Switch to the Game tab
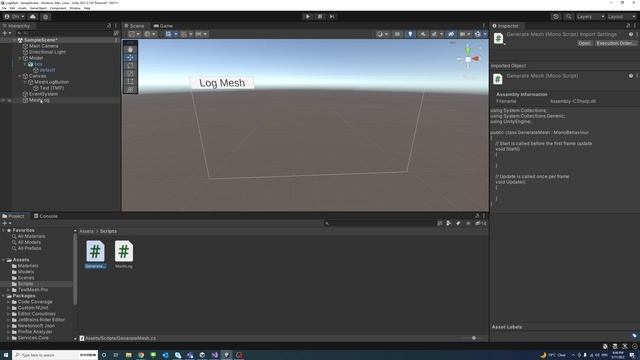 tap(163, 26)
